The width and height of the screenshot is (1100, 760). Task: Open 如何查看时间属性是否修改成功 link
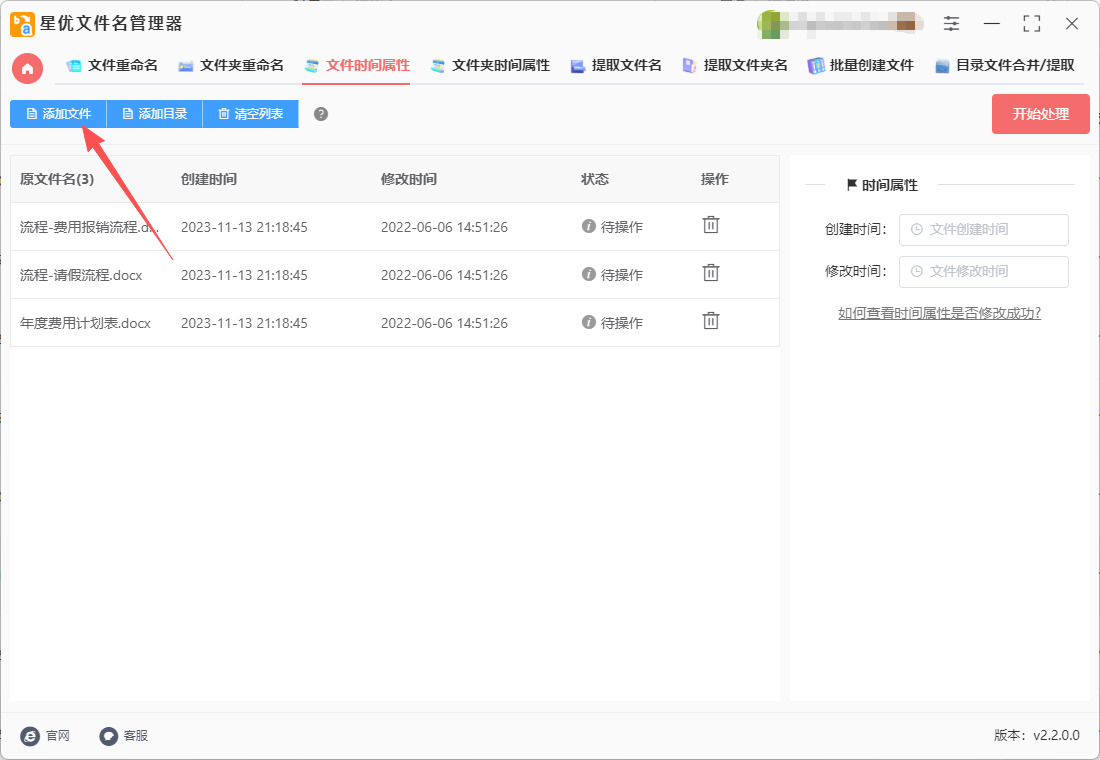939,313
